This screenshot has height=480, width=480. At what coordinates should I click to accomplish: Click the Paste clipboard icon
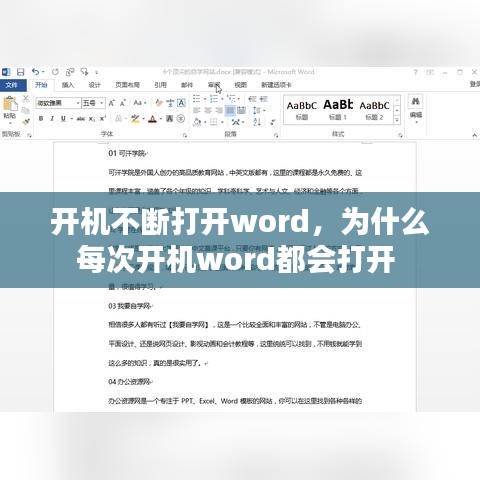tap(10, 107)
